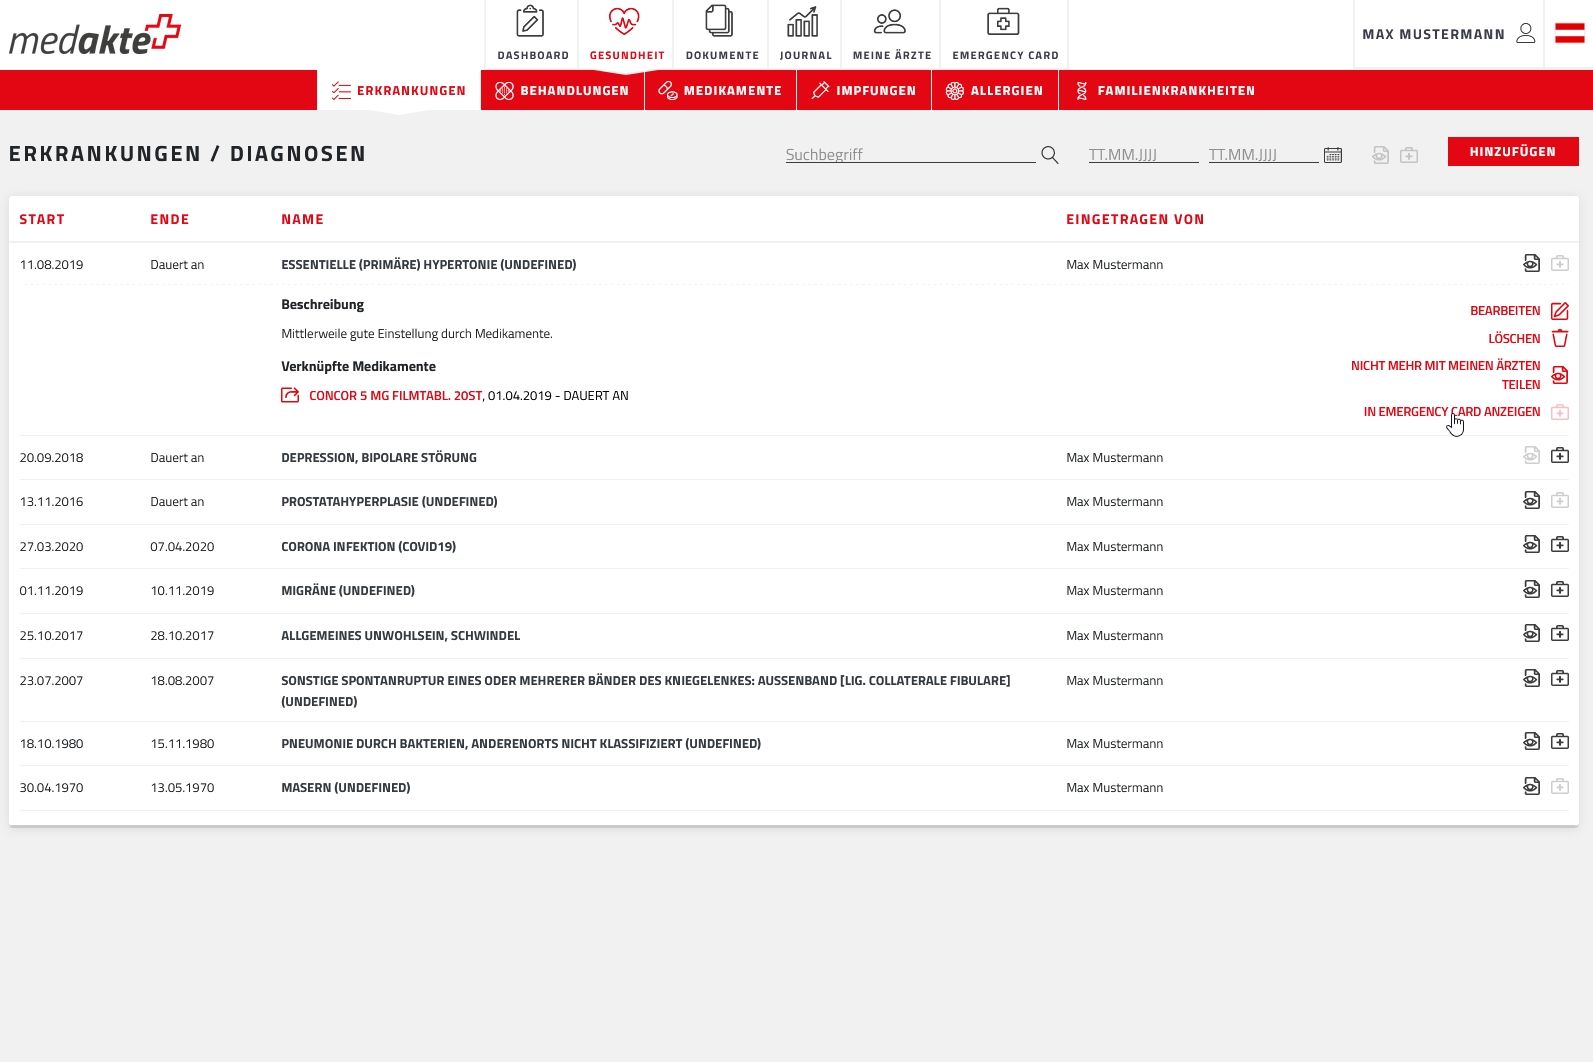This screenshot has width=1593, height=1062.
Task: Toggle doctor sharing icon for Prostatahyperplasie row
Action: 1531,500
